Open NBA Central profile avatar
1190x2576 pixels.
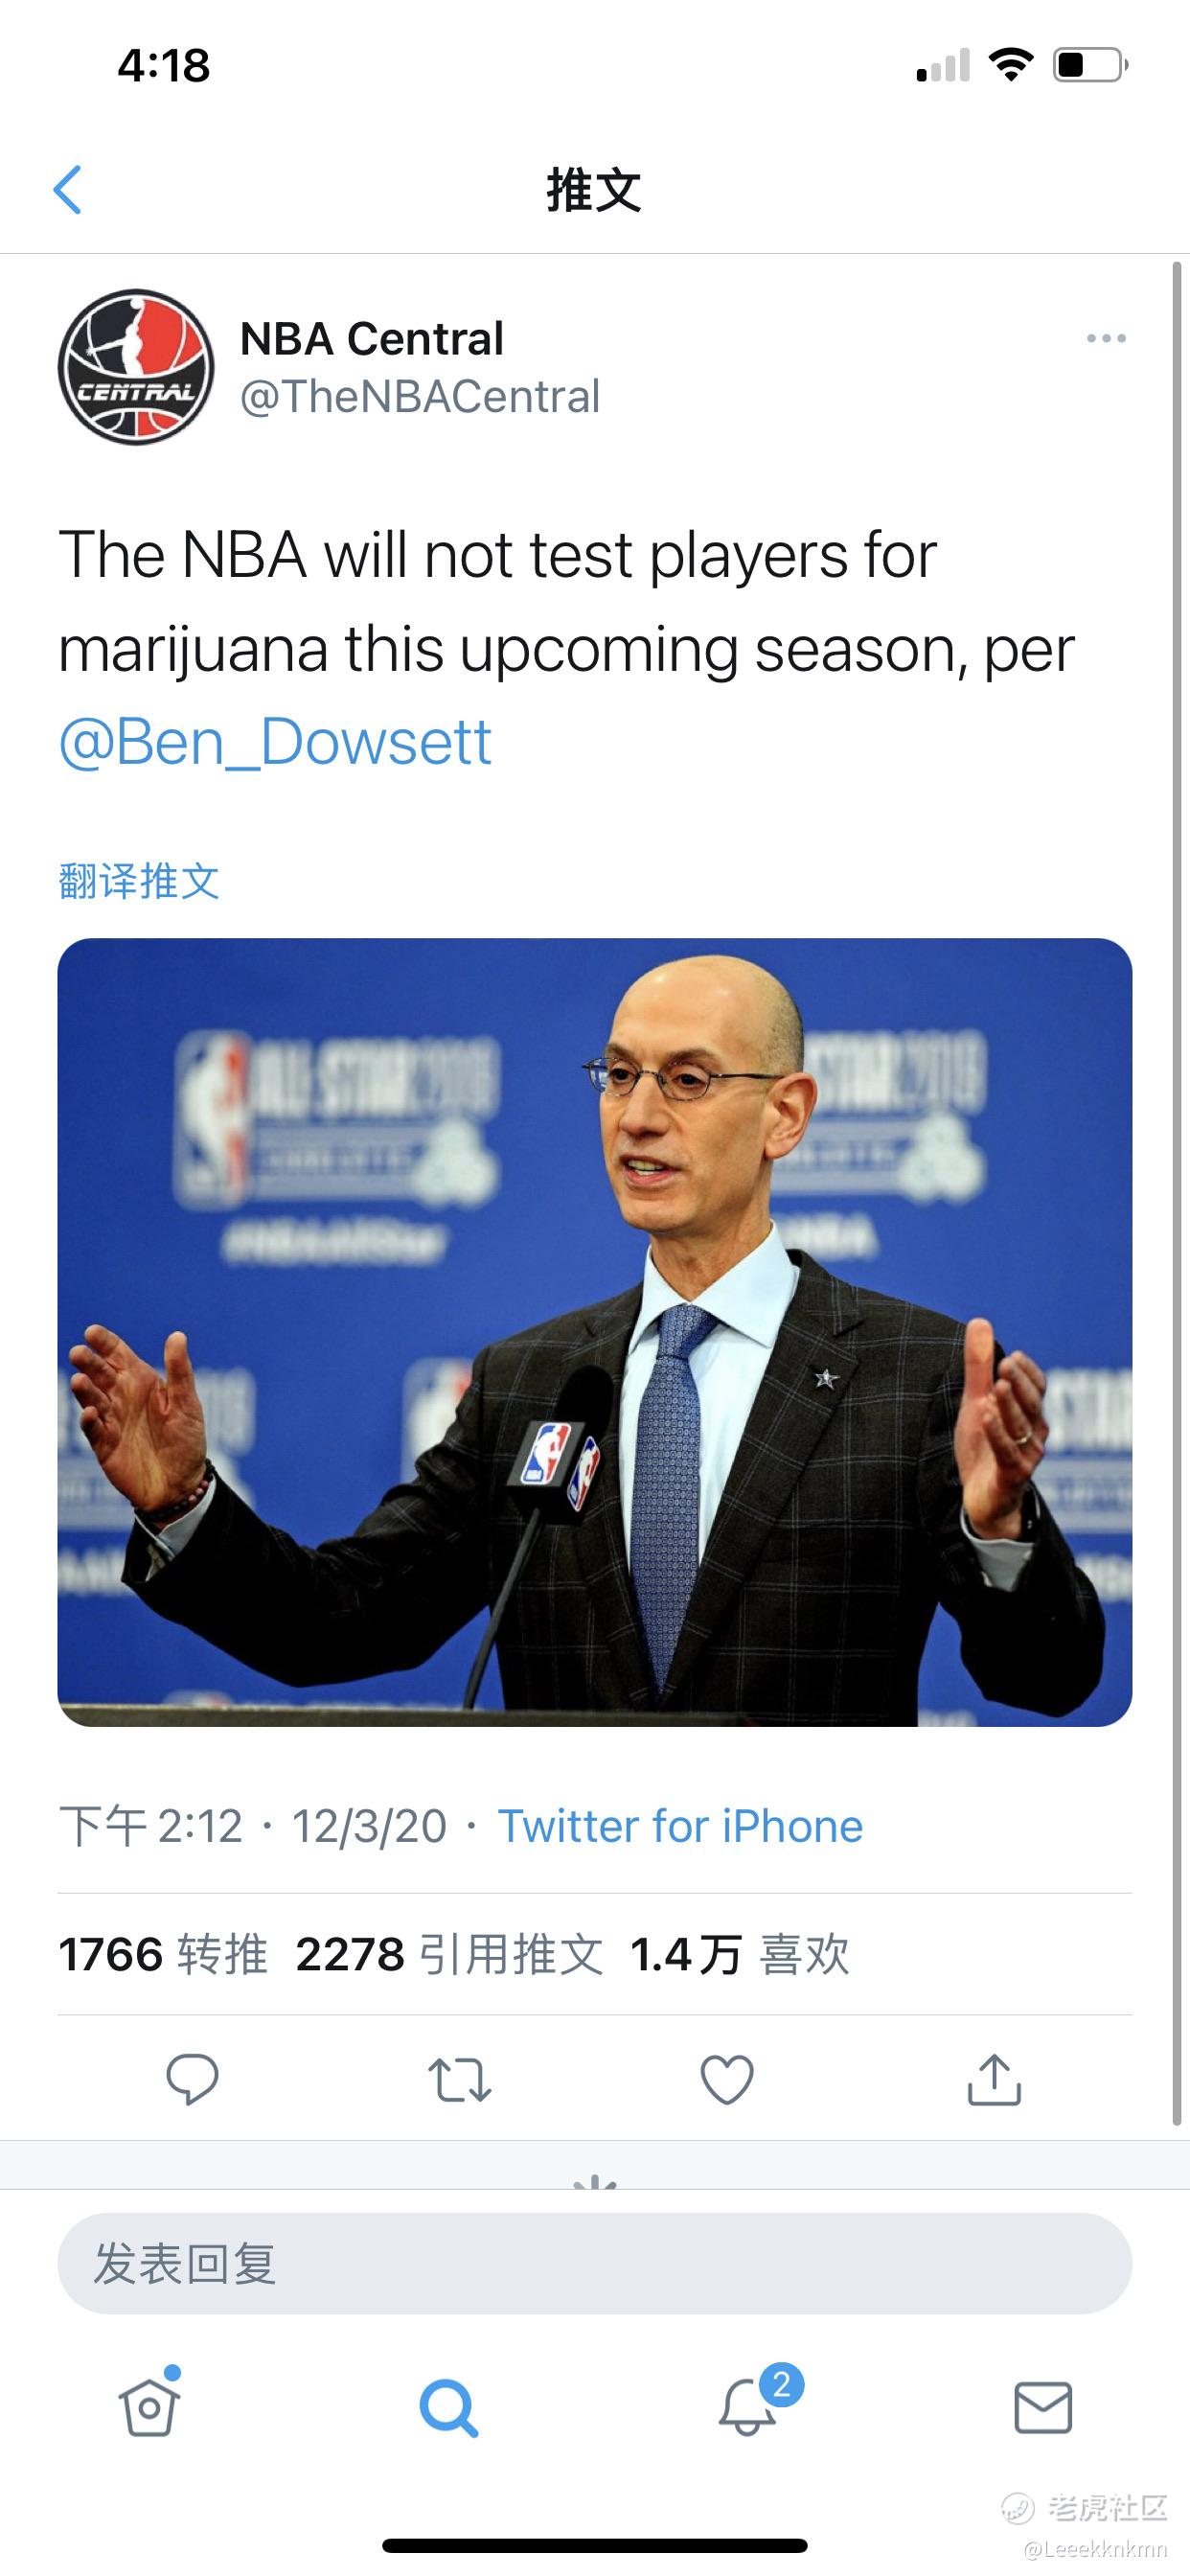coord(136,367)
